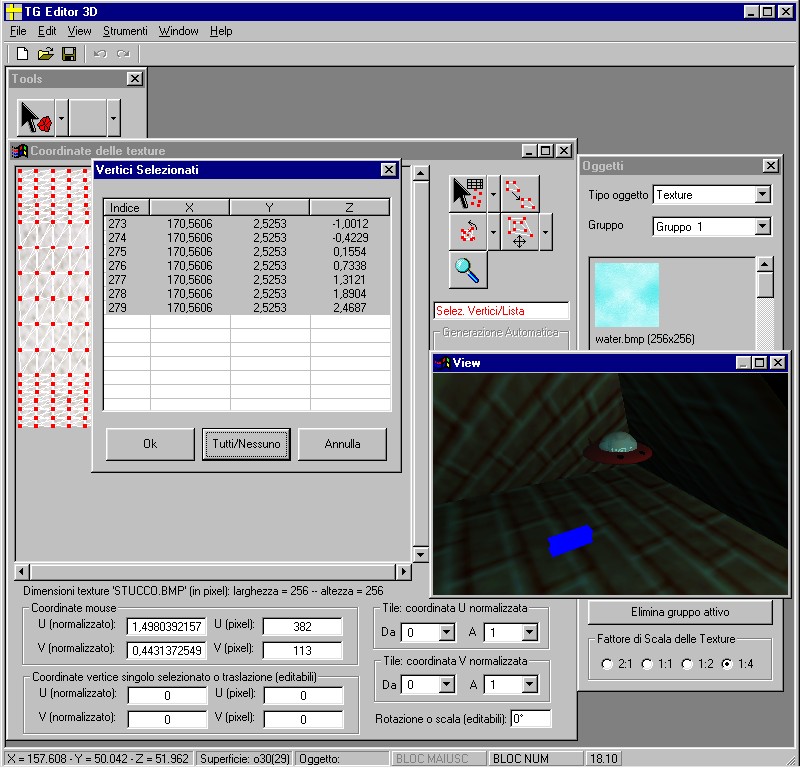Open the Tile U 'Da' value dropdown
800x768 pixels.
(445, 632)
